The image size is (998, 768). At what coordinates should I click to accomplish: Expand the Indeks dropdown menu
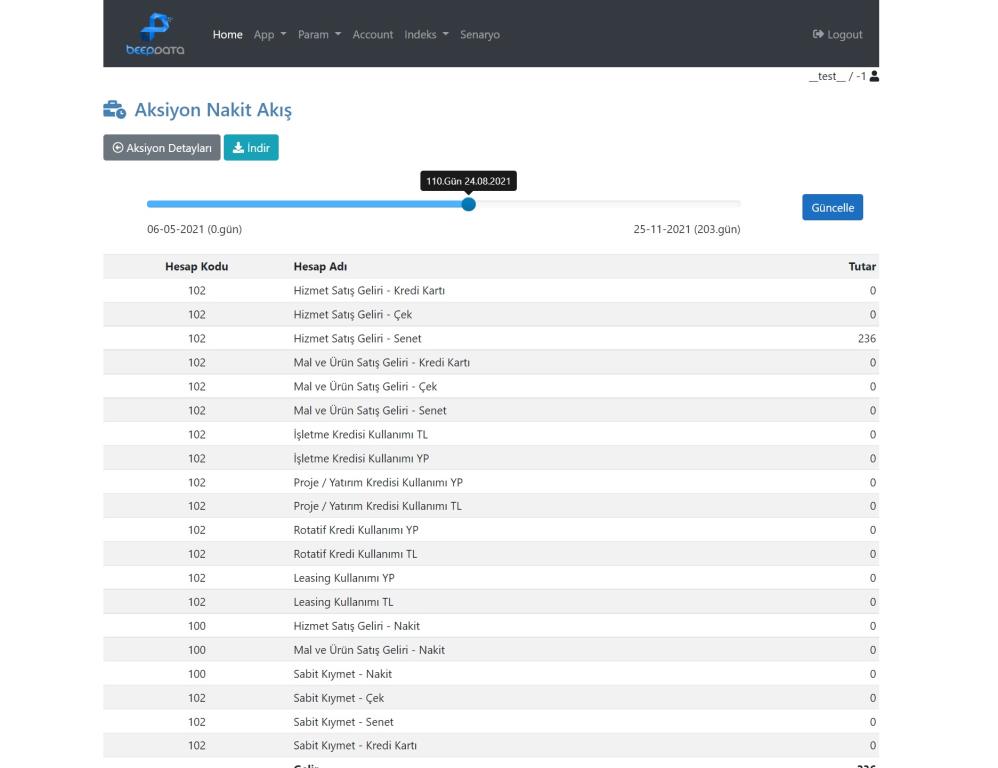(x=426, y=34)
